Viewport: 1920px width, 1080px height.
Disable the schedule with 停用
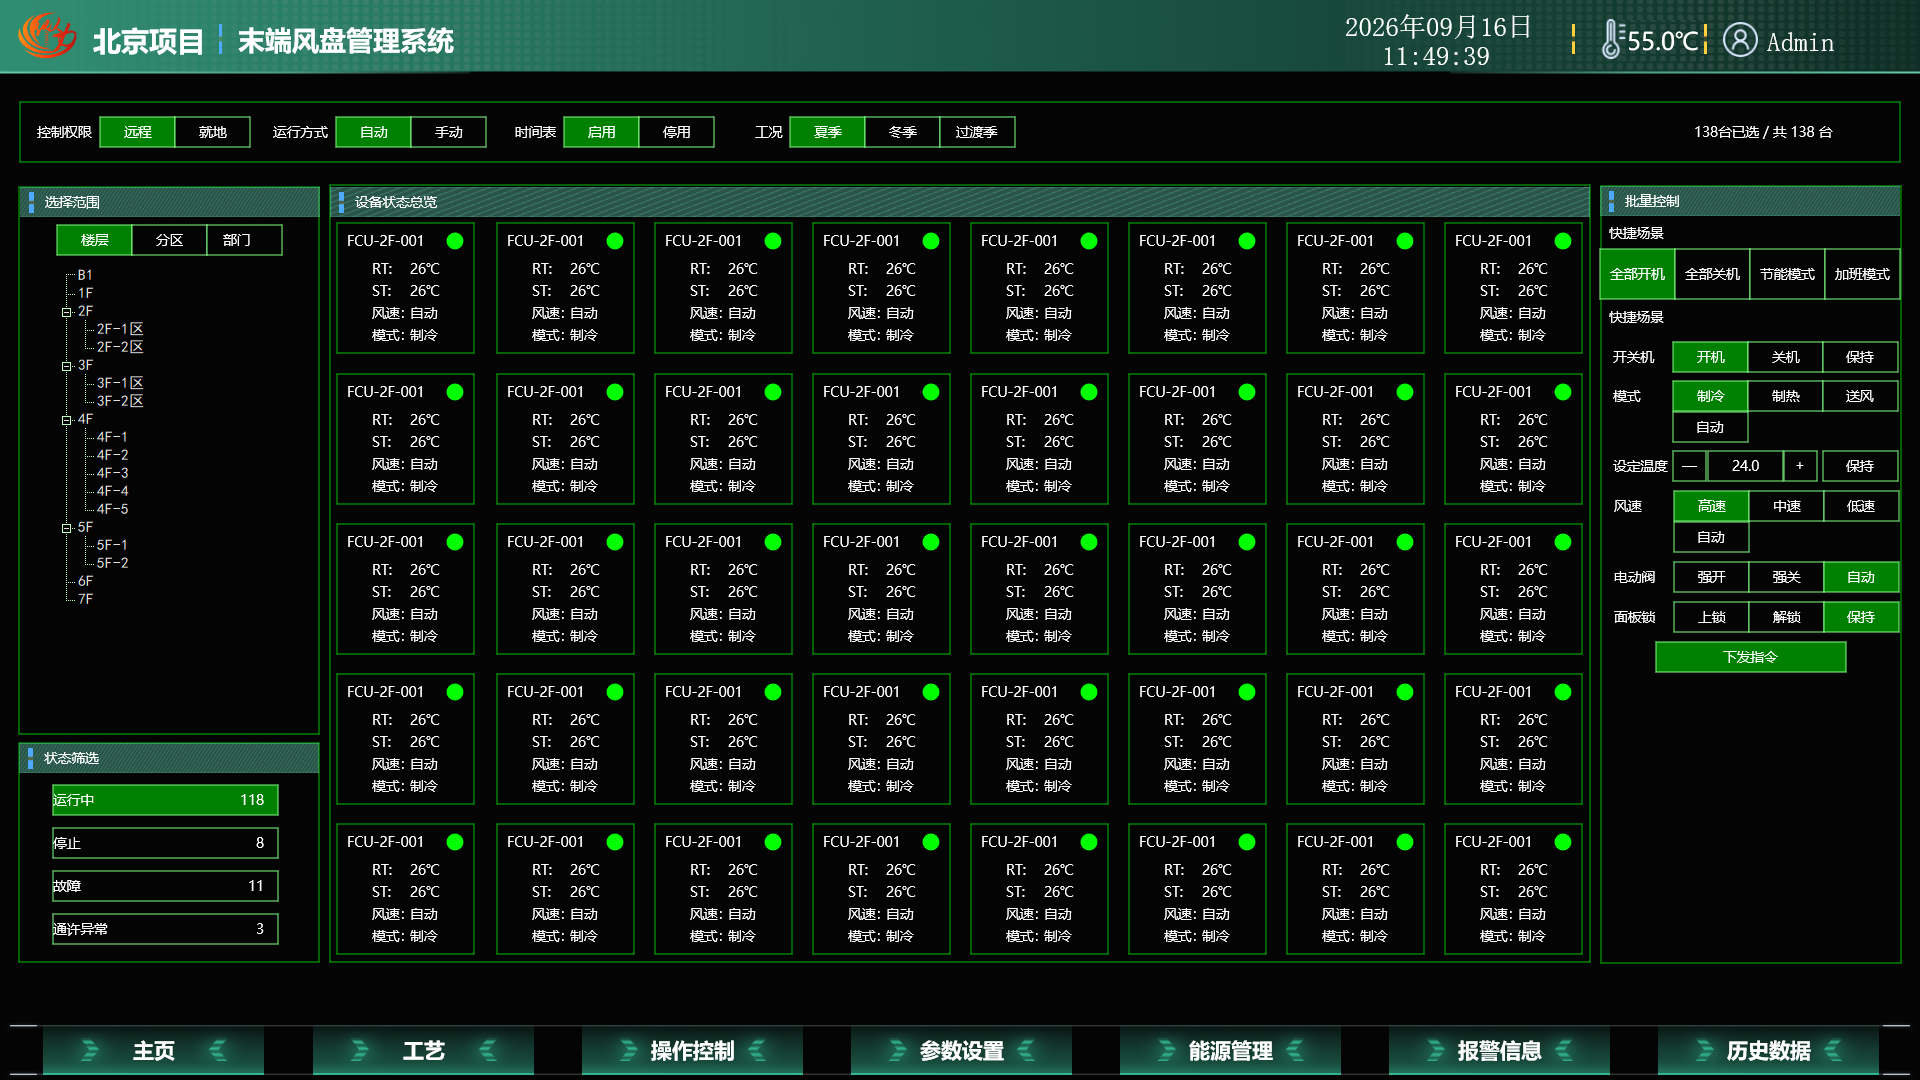pyautogui.click(x=676, y=132)
